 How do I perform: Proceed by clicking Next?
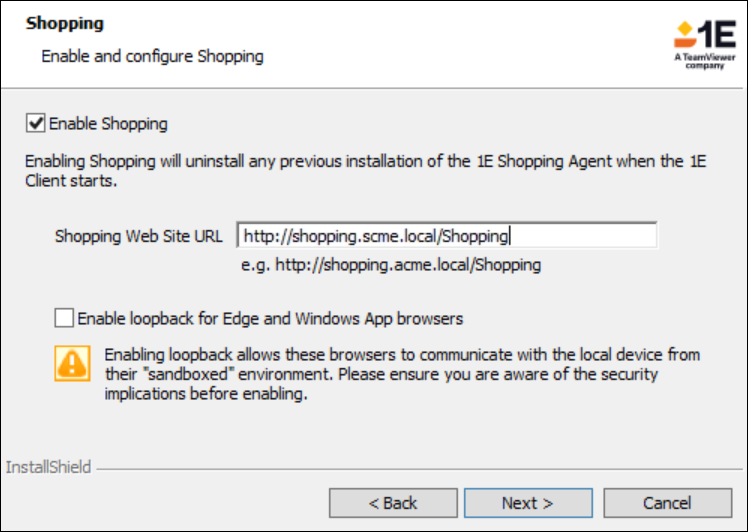coord(528,503)
